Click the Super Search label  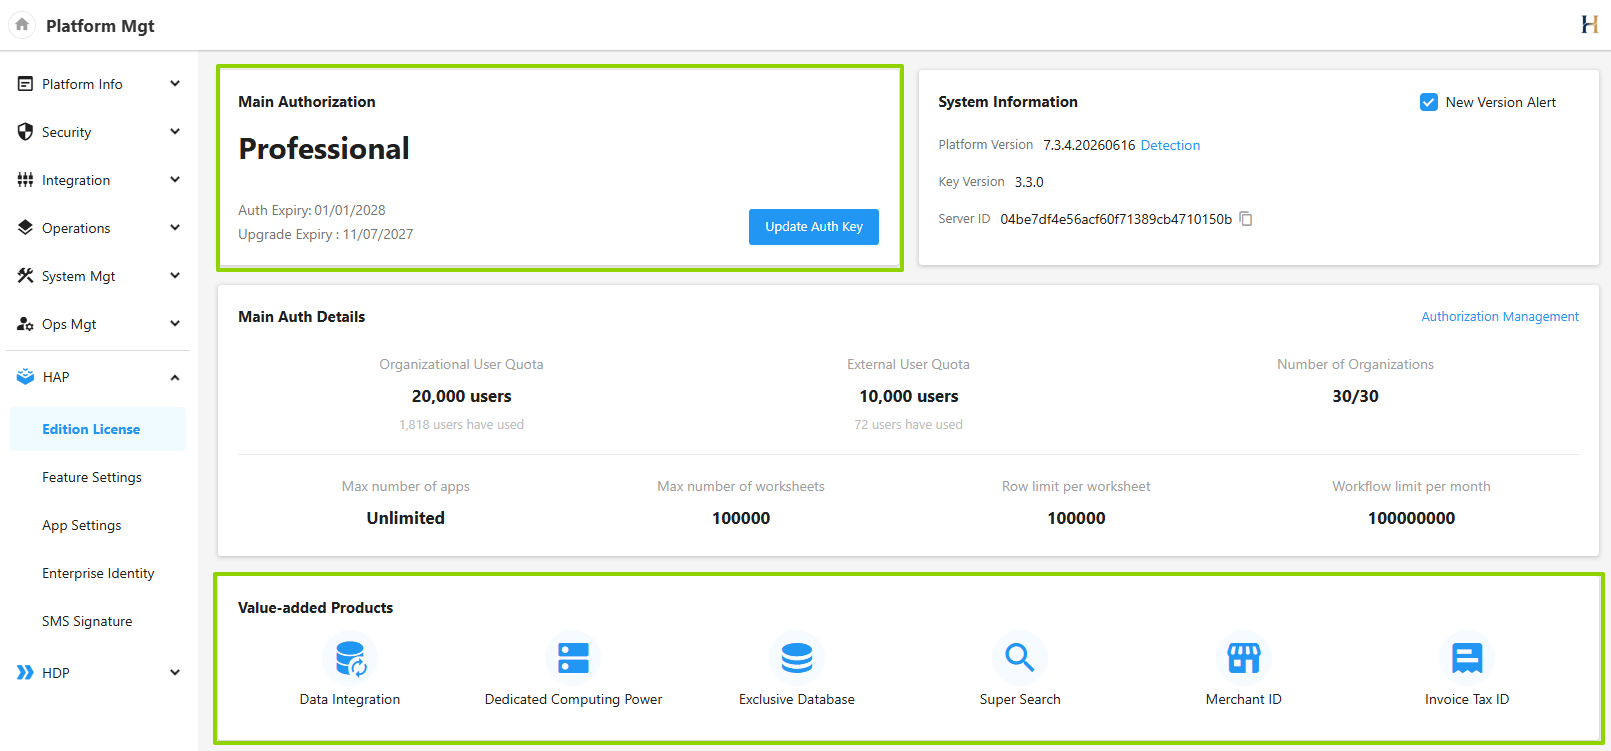(1020, 699)
